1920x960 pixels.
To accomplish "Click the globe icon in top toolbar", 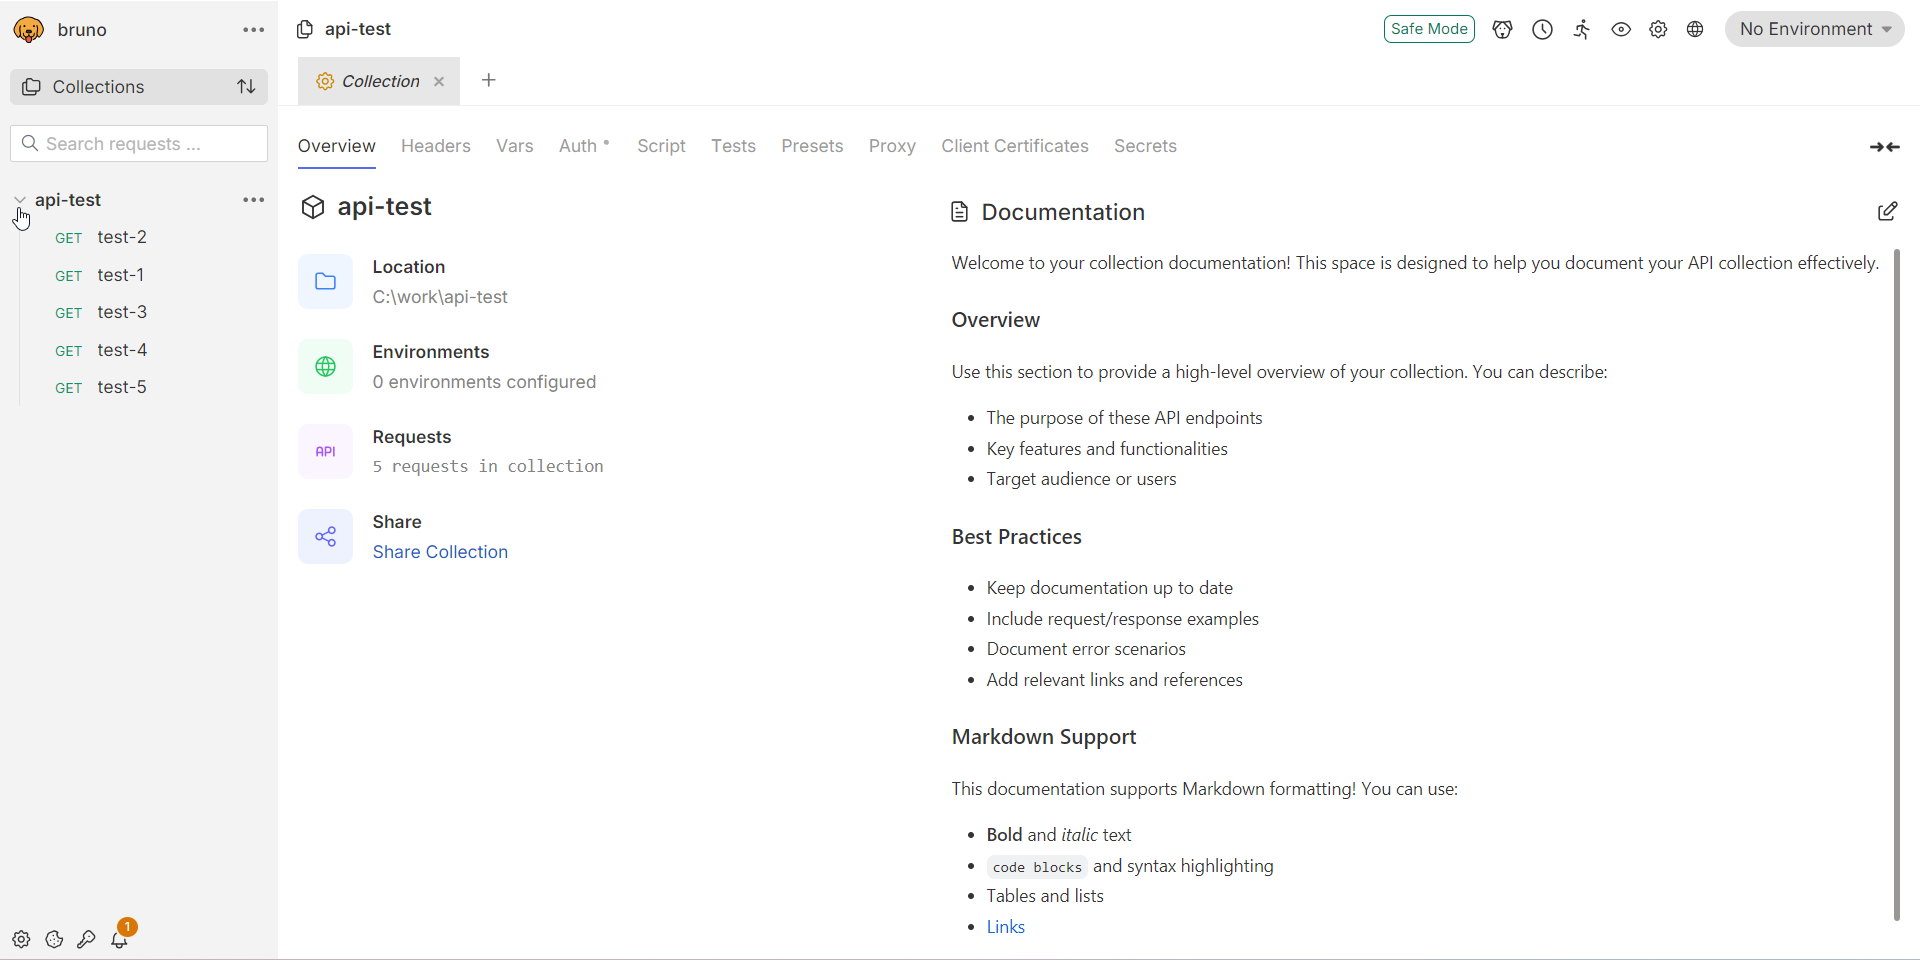I will (1695, 30).
